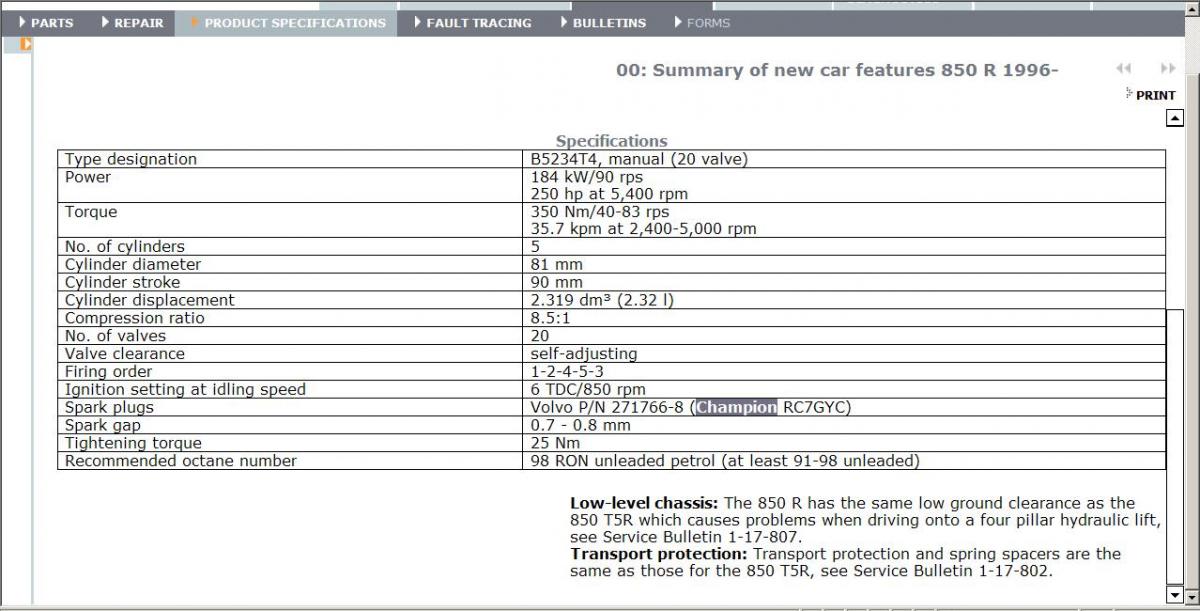This screenshot has height=611, width=1200.
Task: Click the B5234T4, manual (20 valve) cell
Action: click(x=639, y=159)
